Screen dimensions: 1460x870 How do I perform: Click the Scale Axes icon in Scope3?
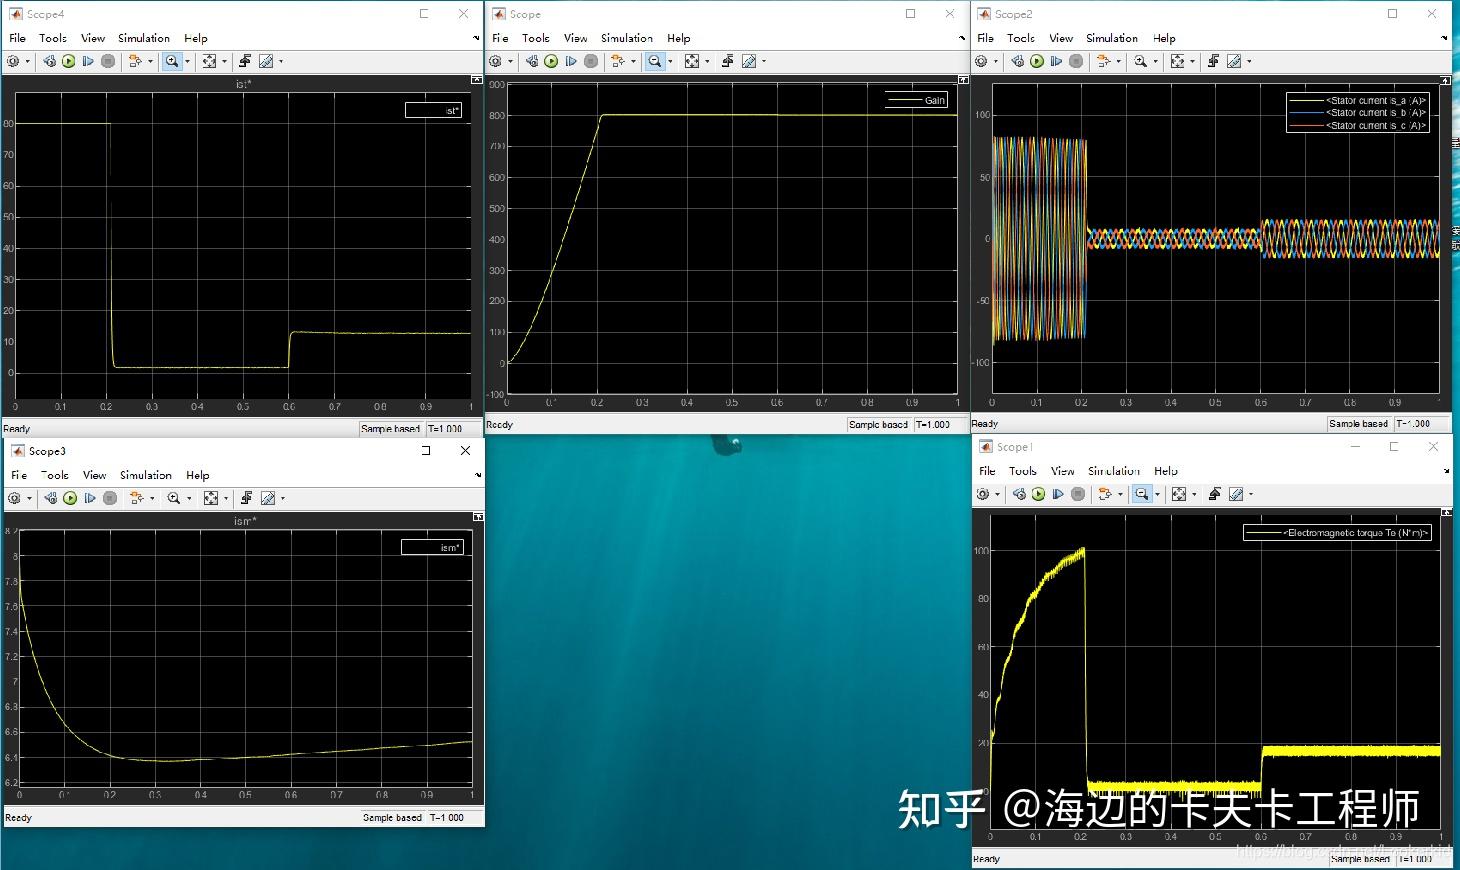click(x=211, y=498)
